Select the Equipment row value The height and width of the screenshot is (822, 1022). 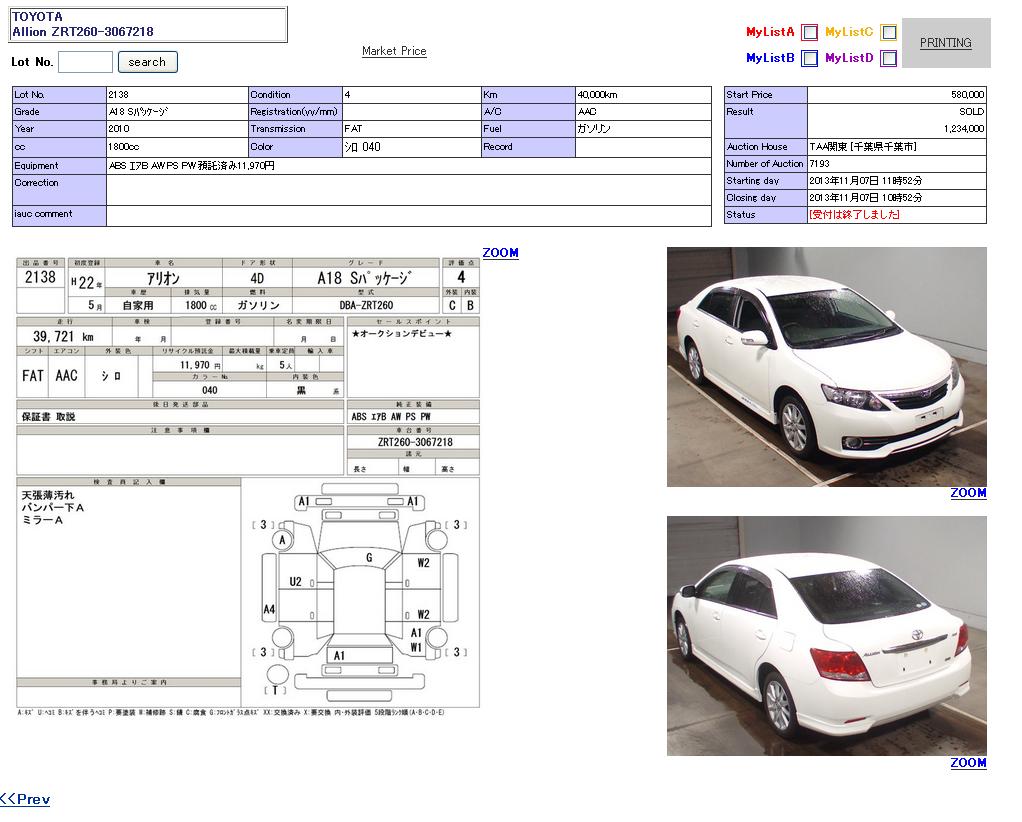408,165
